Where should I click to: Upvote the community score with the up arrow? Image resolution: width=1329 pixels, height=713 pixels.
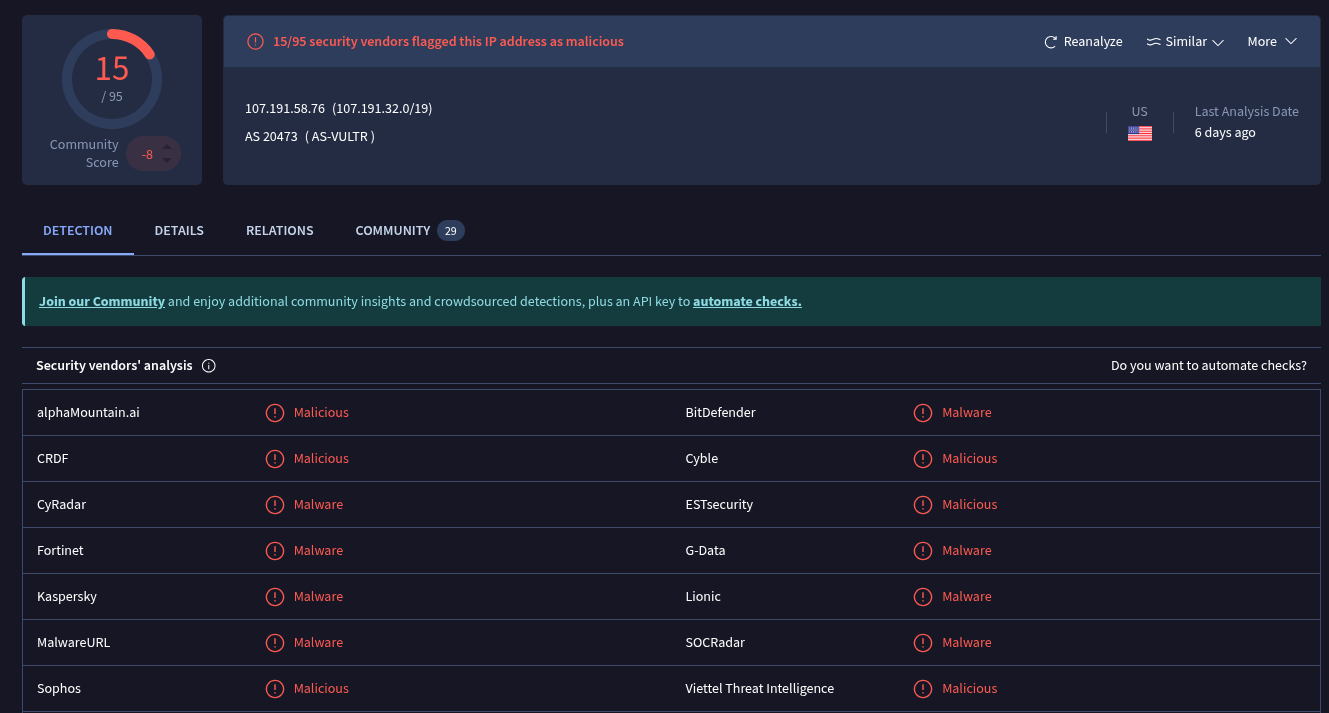[x=167, y=148]
